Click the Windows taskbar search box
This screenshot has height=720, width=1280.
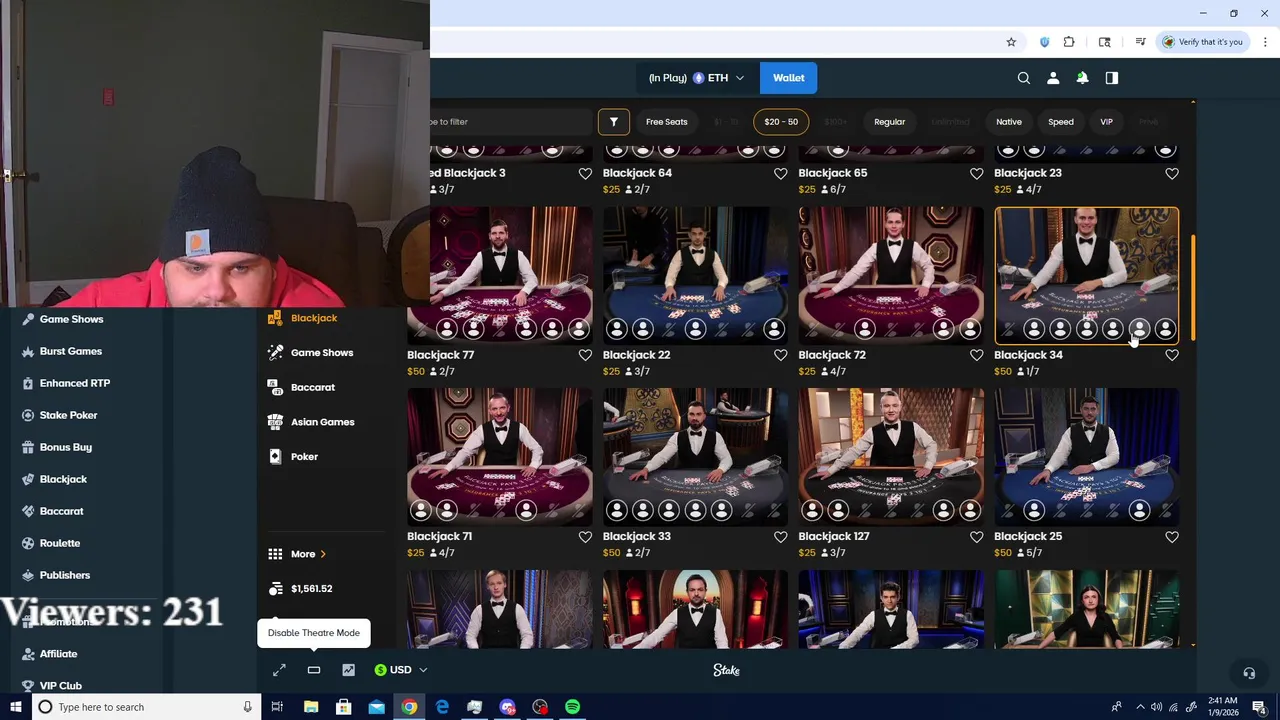pyautogui.click(x=144, y=707)
